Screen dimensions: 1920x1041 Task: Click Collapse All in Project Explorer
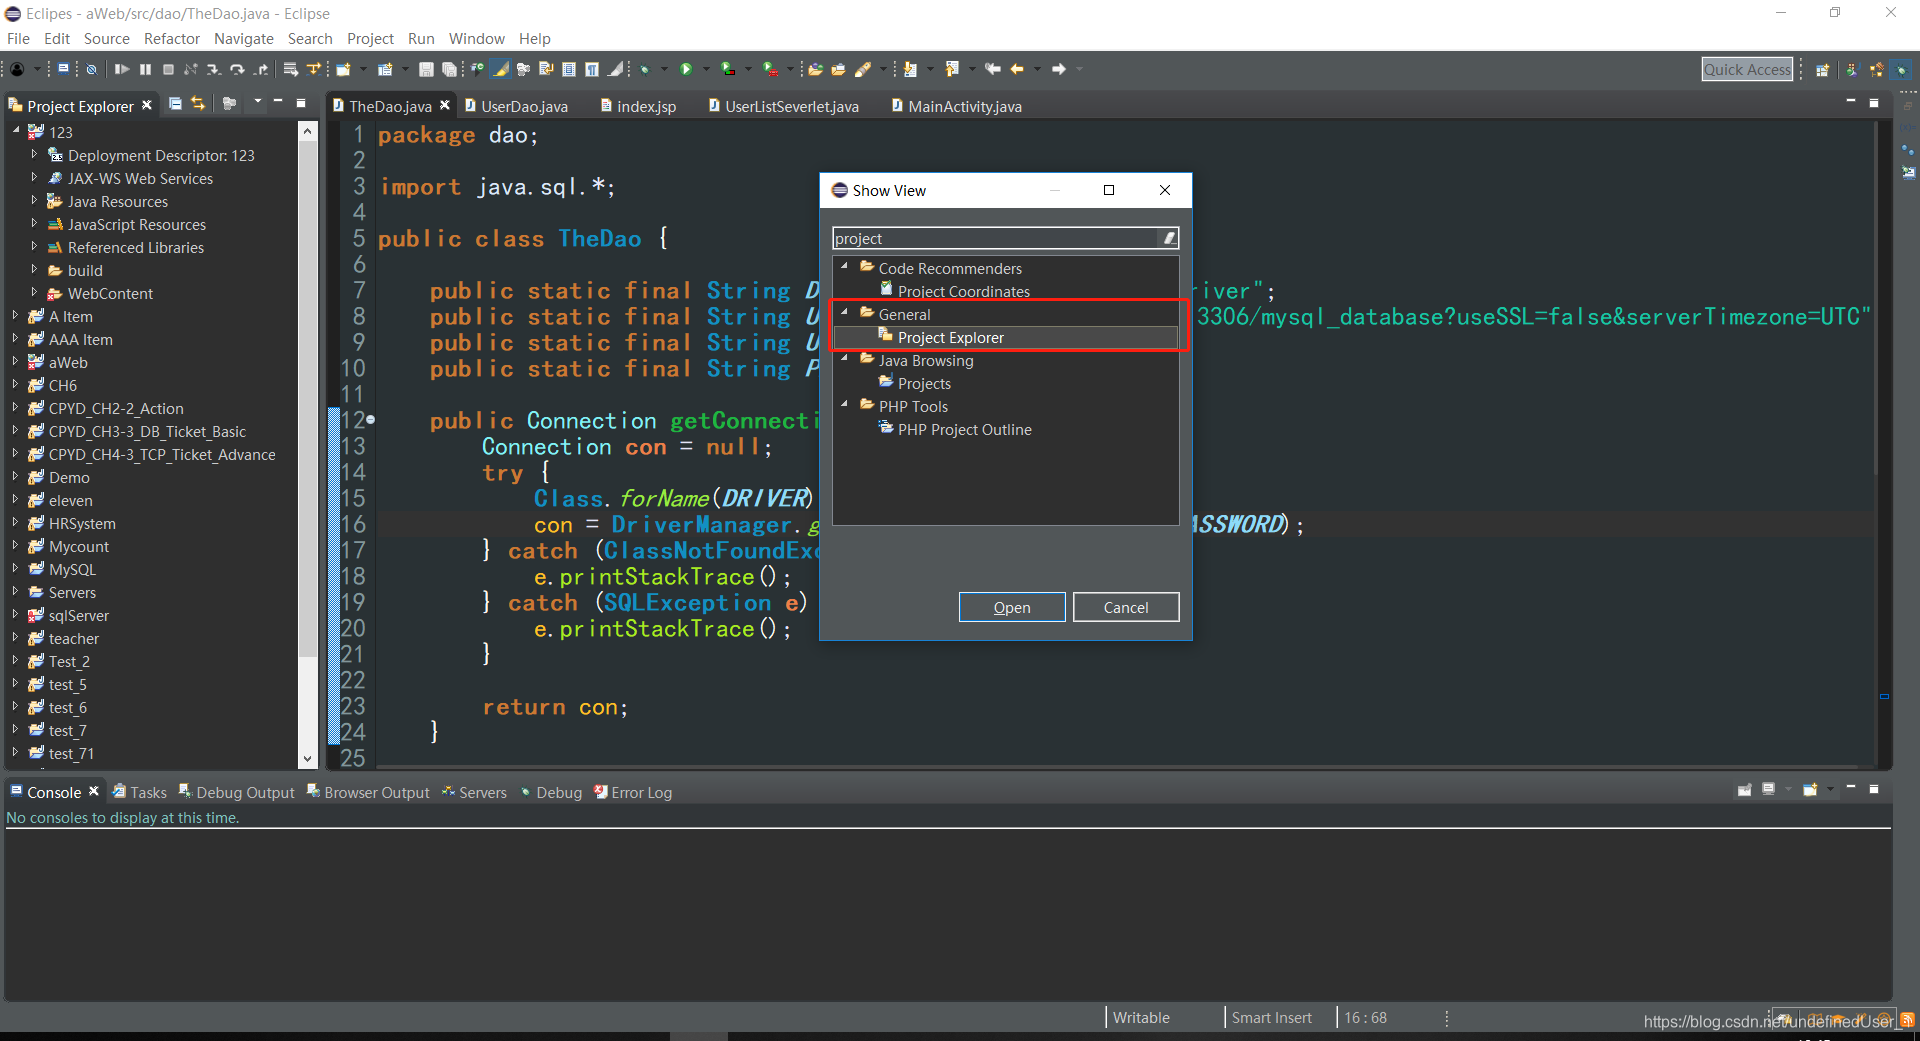175,104
